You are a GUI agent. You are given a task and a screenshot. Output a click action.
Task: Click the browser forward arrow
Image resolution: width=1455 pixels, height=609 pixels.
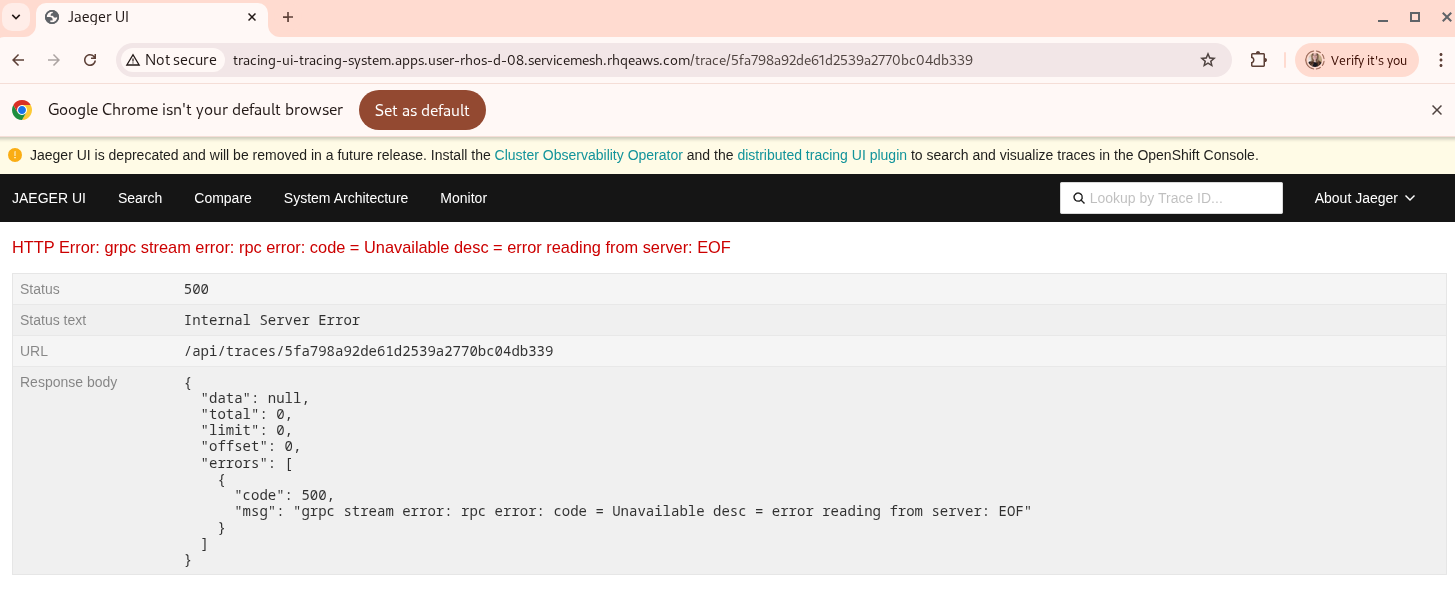(54, 60)
